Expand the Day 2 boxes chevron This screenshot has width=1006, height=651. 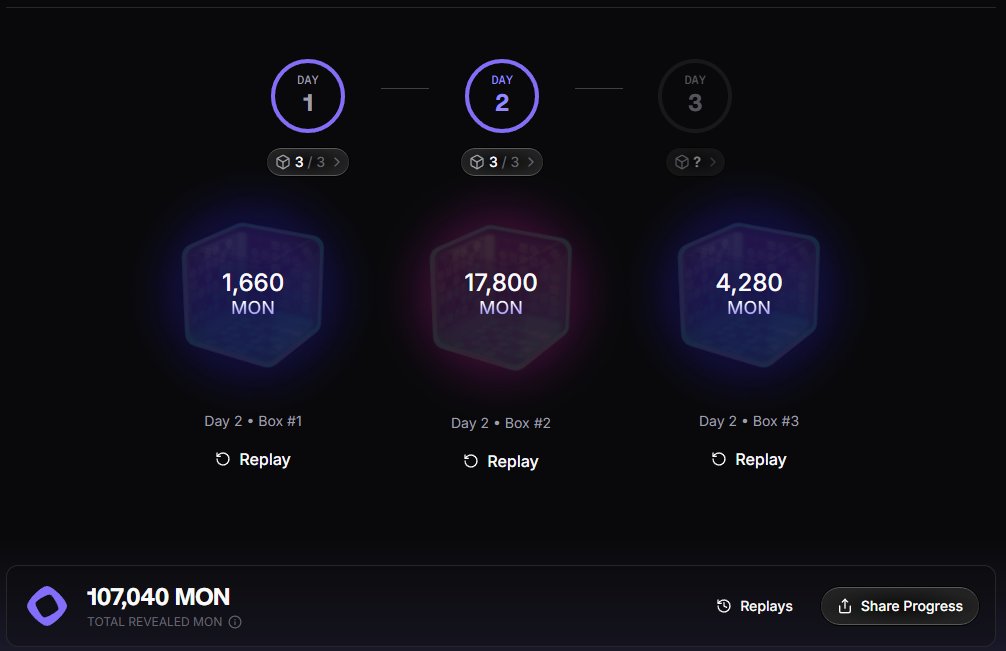[531, 162]
